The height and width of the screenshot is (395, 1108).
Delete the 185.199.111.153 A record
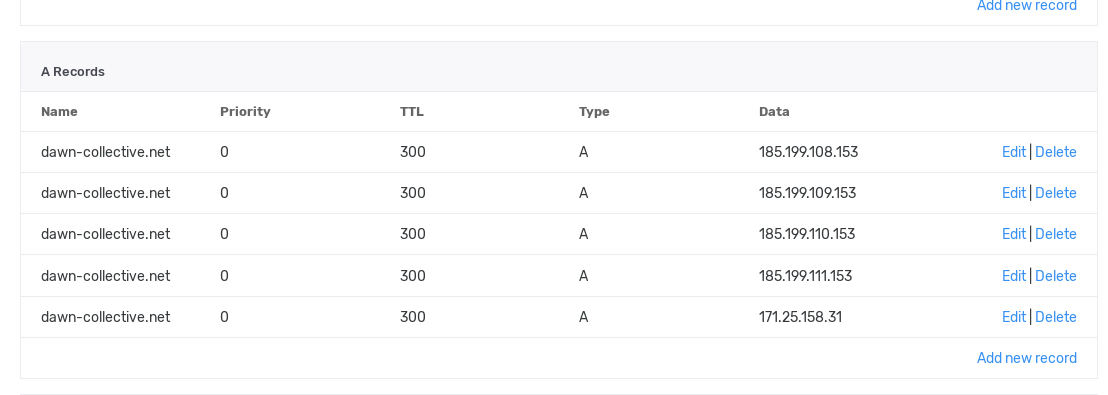pos(1056,276)
